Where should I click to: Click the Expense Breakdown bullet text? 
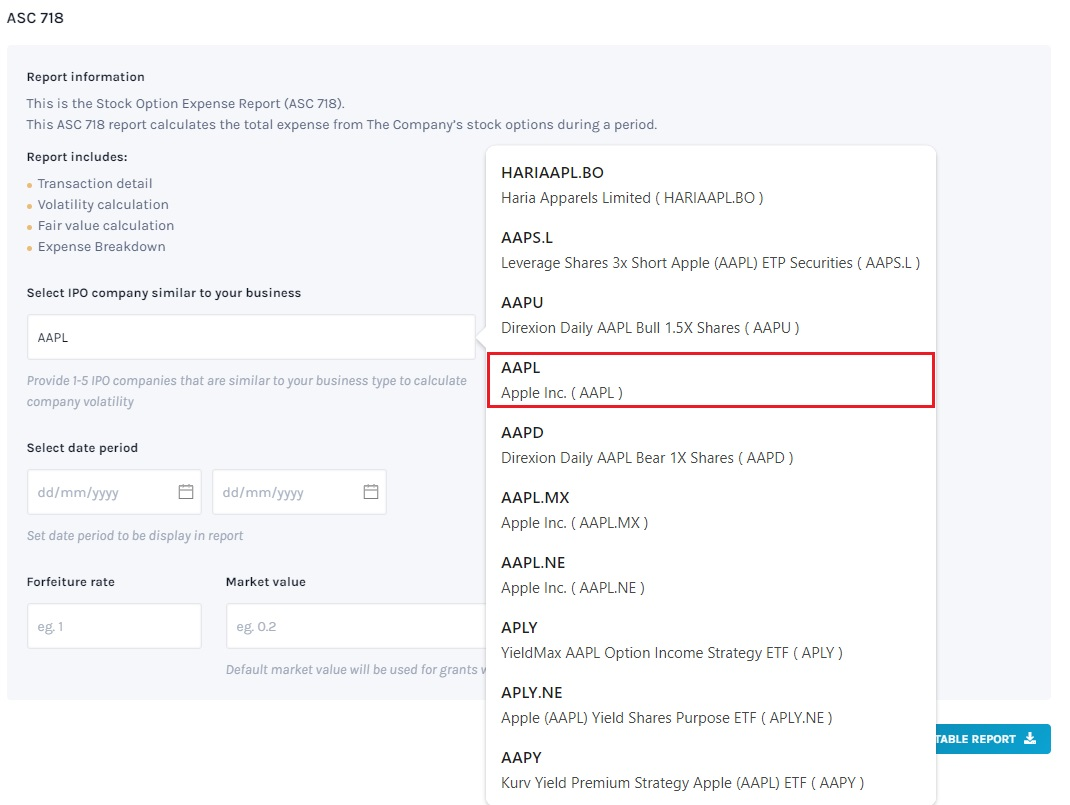[102, 247]
